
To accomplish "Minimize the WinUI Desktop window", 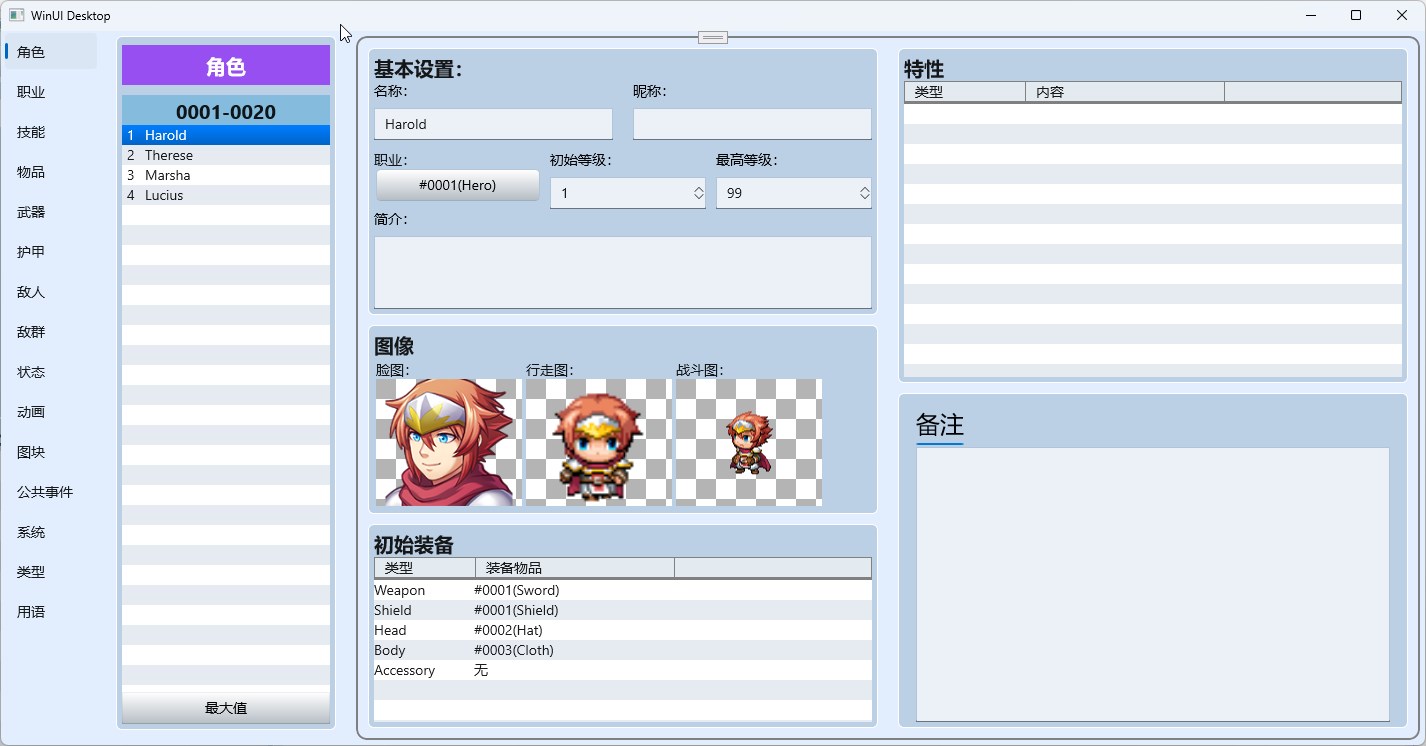I will [x=1310, y=15].
